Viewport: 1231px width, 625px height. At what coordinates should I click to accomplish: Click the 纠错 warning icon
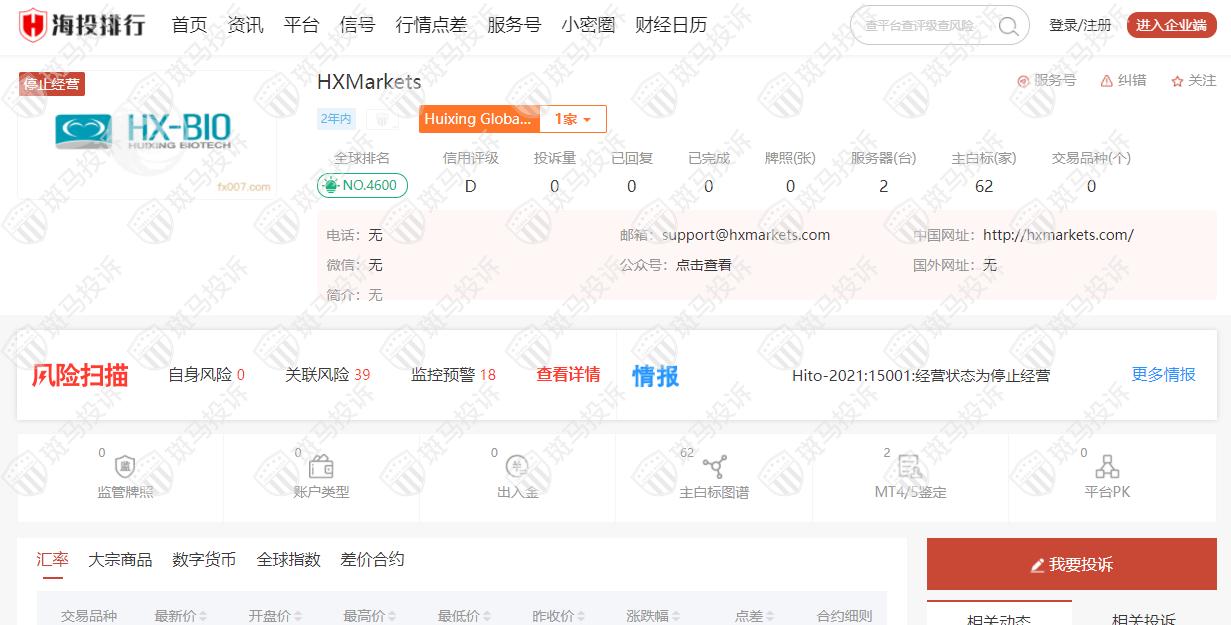1106,81
